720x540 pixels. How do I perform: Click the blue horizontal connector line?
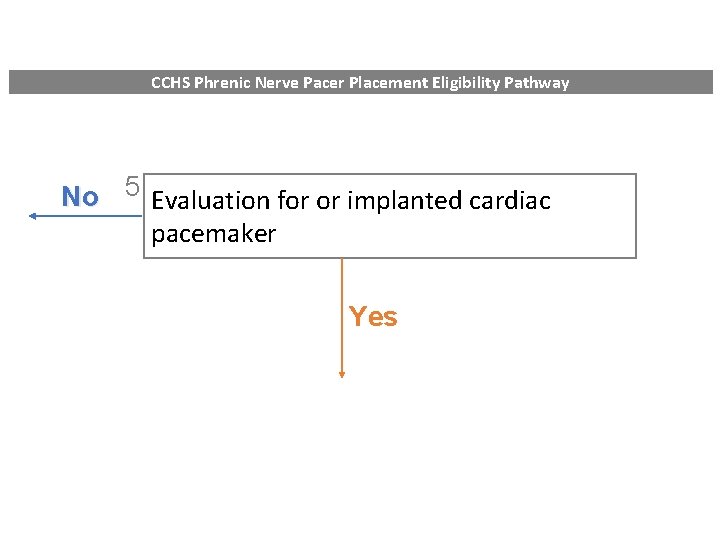click(x=90, y=215)
